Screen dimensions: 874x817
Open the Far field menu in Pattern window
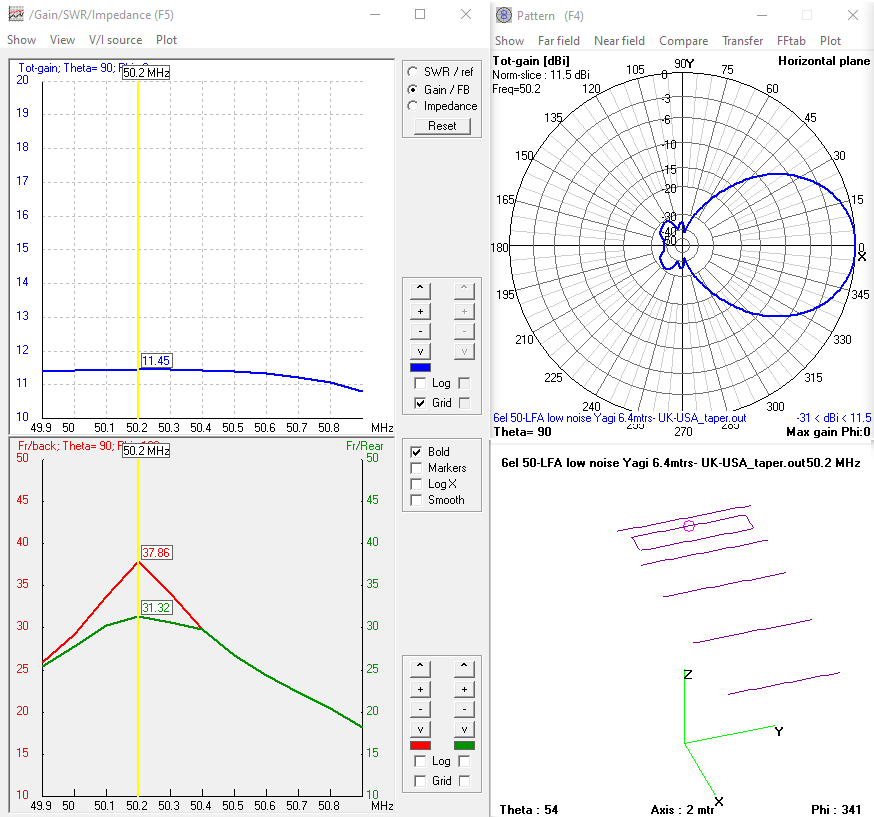tap(558, 41)
